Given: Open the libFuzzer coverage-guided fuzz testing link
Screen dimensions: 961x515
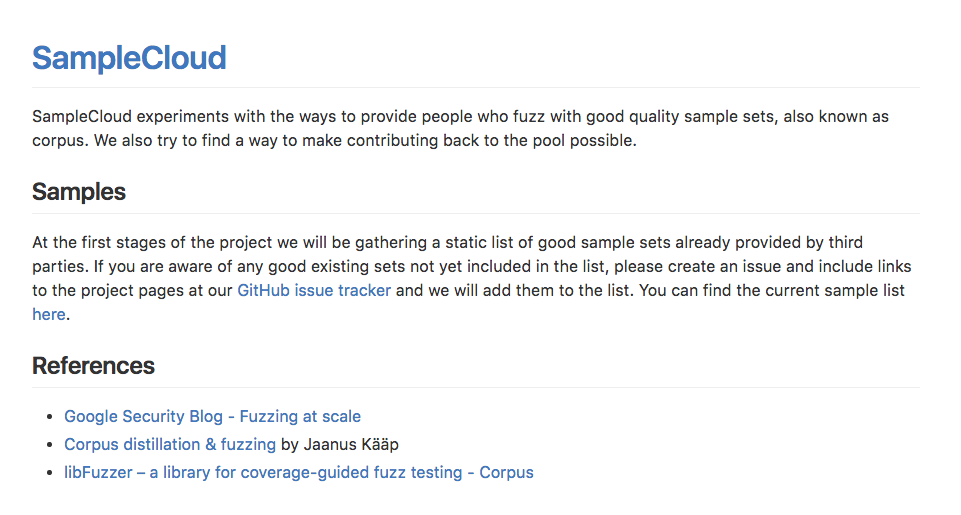Looking at the screenshot, I should [x=298, y=473].
